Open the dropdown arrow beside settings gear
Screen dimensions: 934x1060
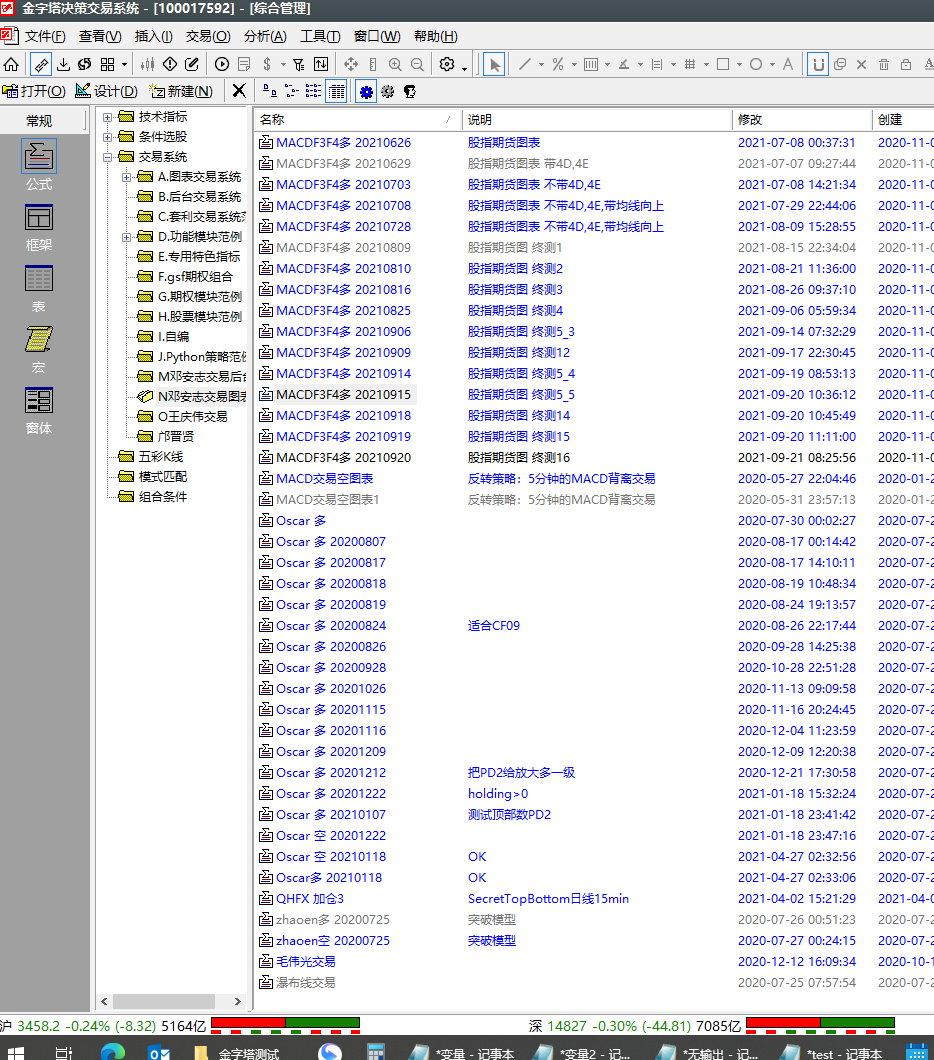pos(465,68)
